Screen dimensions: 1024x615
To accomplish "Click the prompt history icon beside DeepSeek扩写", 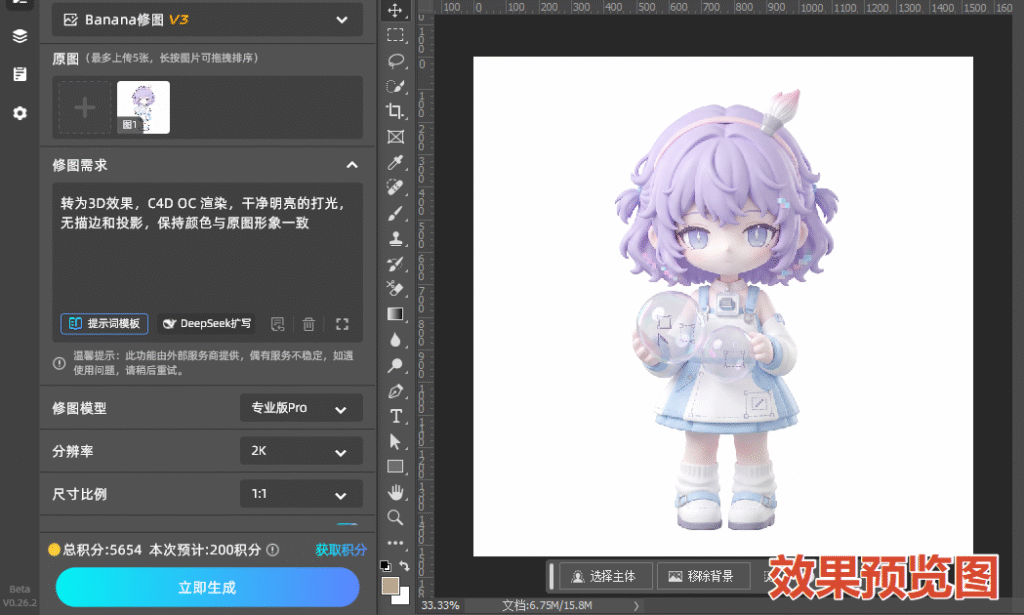I will (278, 324).
